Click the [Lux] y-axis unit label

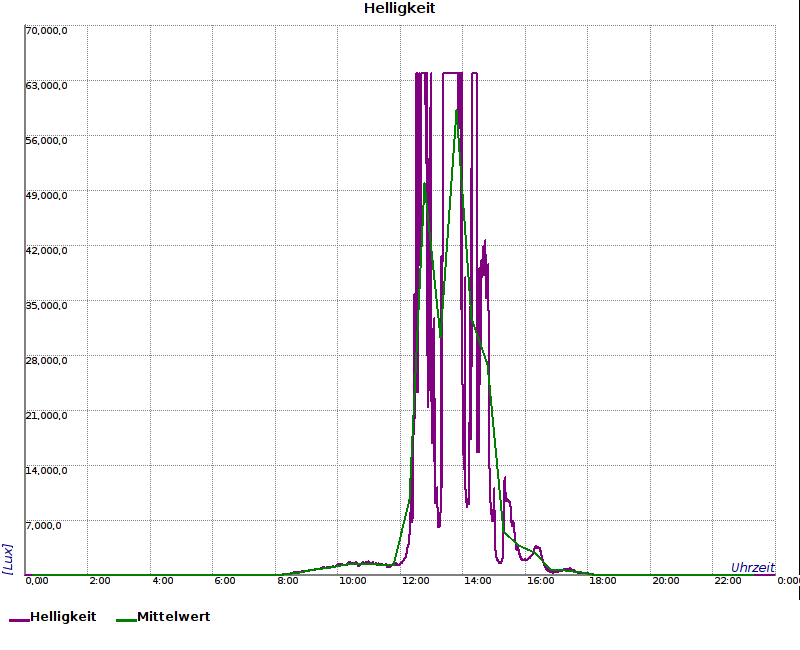click(8, 559)
